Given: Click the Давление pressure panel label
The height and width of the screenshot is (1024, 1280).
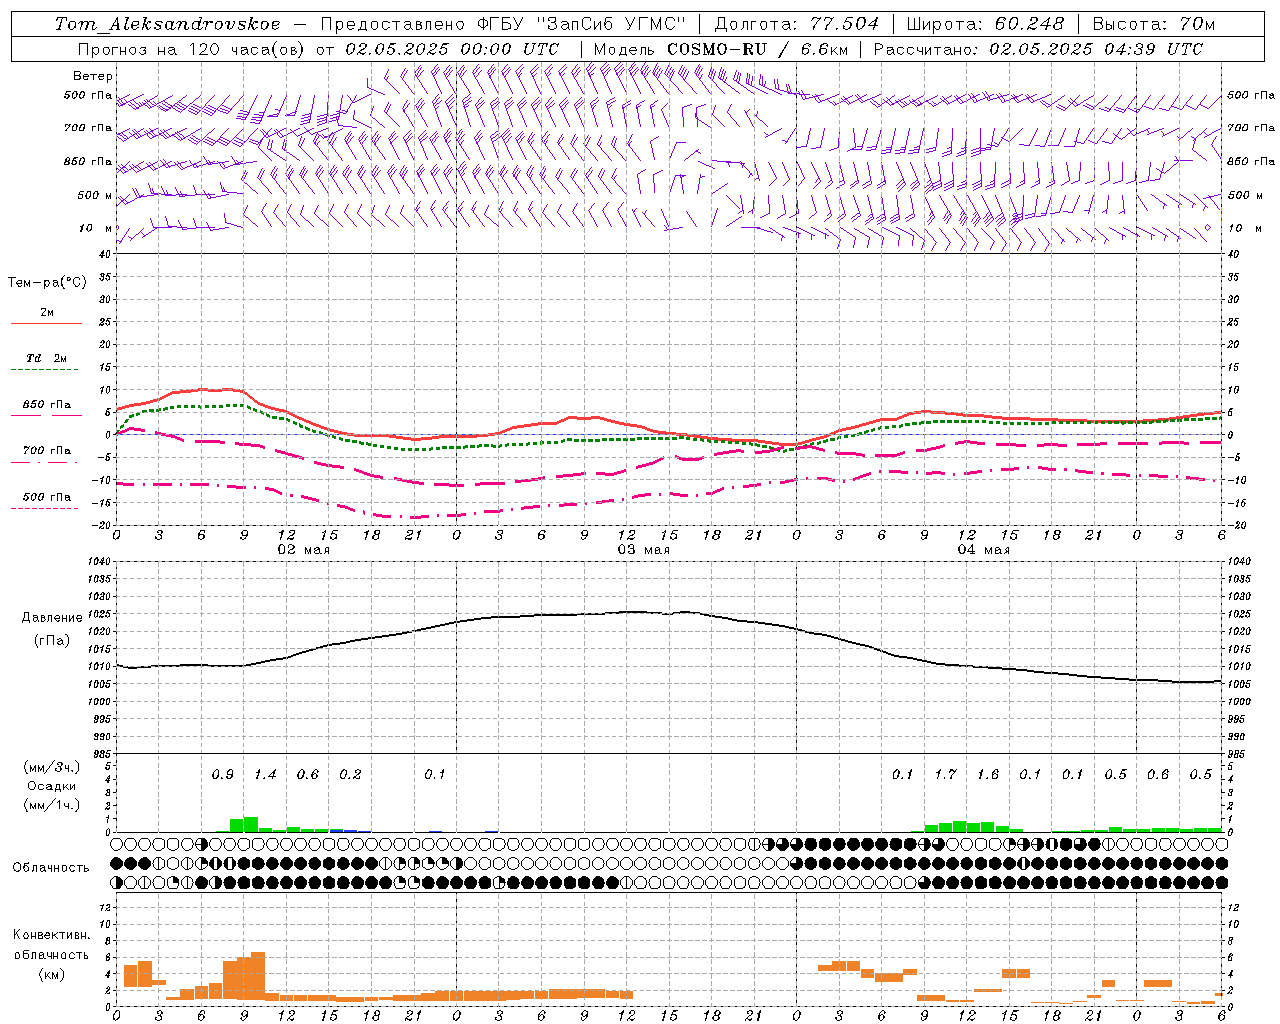Looking at the screenshot, I should pos(50,618).
